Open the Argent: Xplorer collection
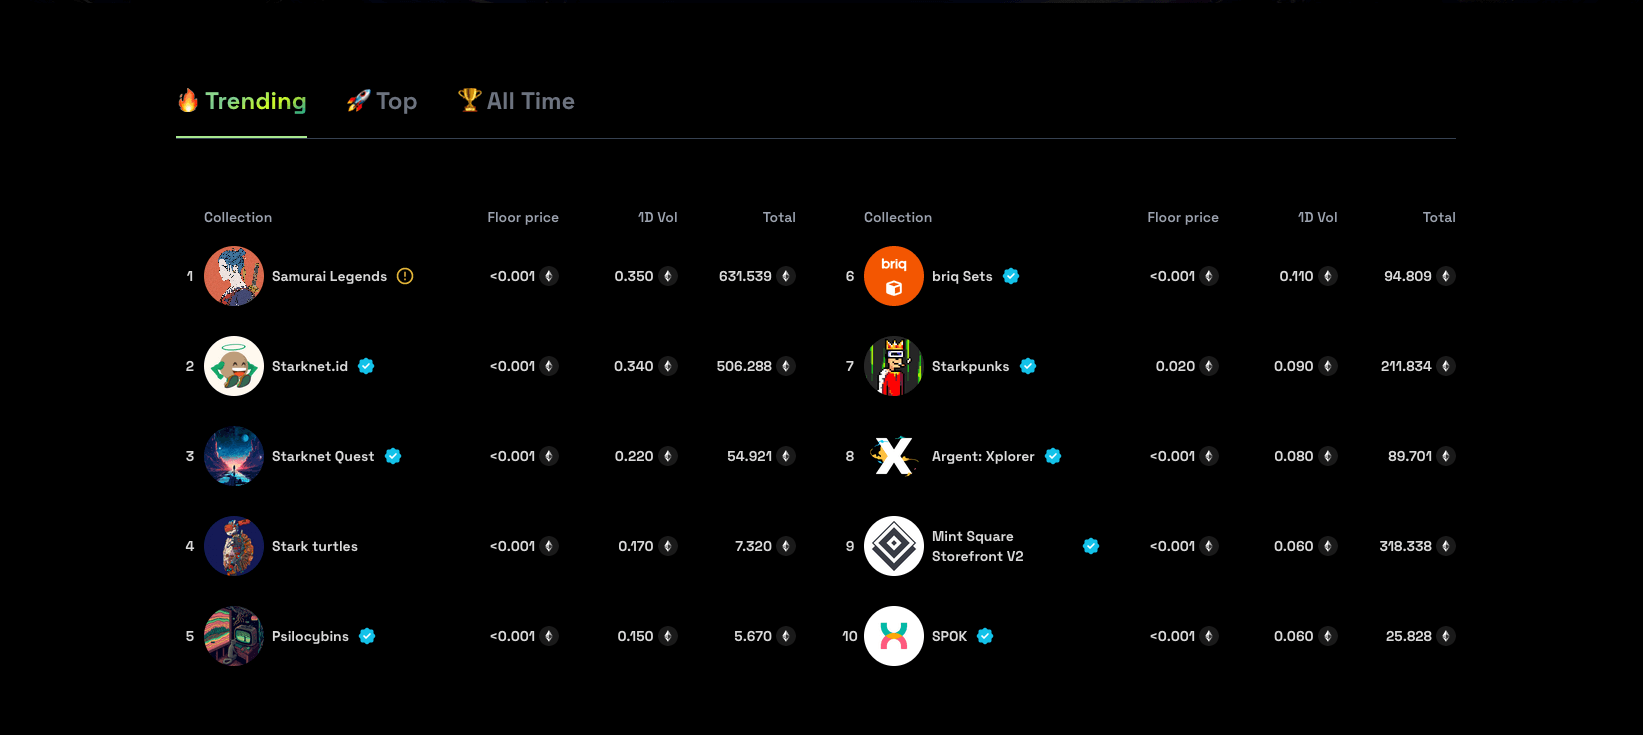The image size is (1643, 735). (x=983, y=456)
